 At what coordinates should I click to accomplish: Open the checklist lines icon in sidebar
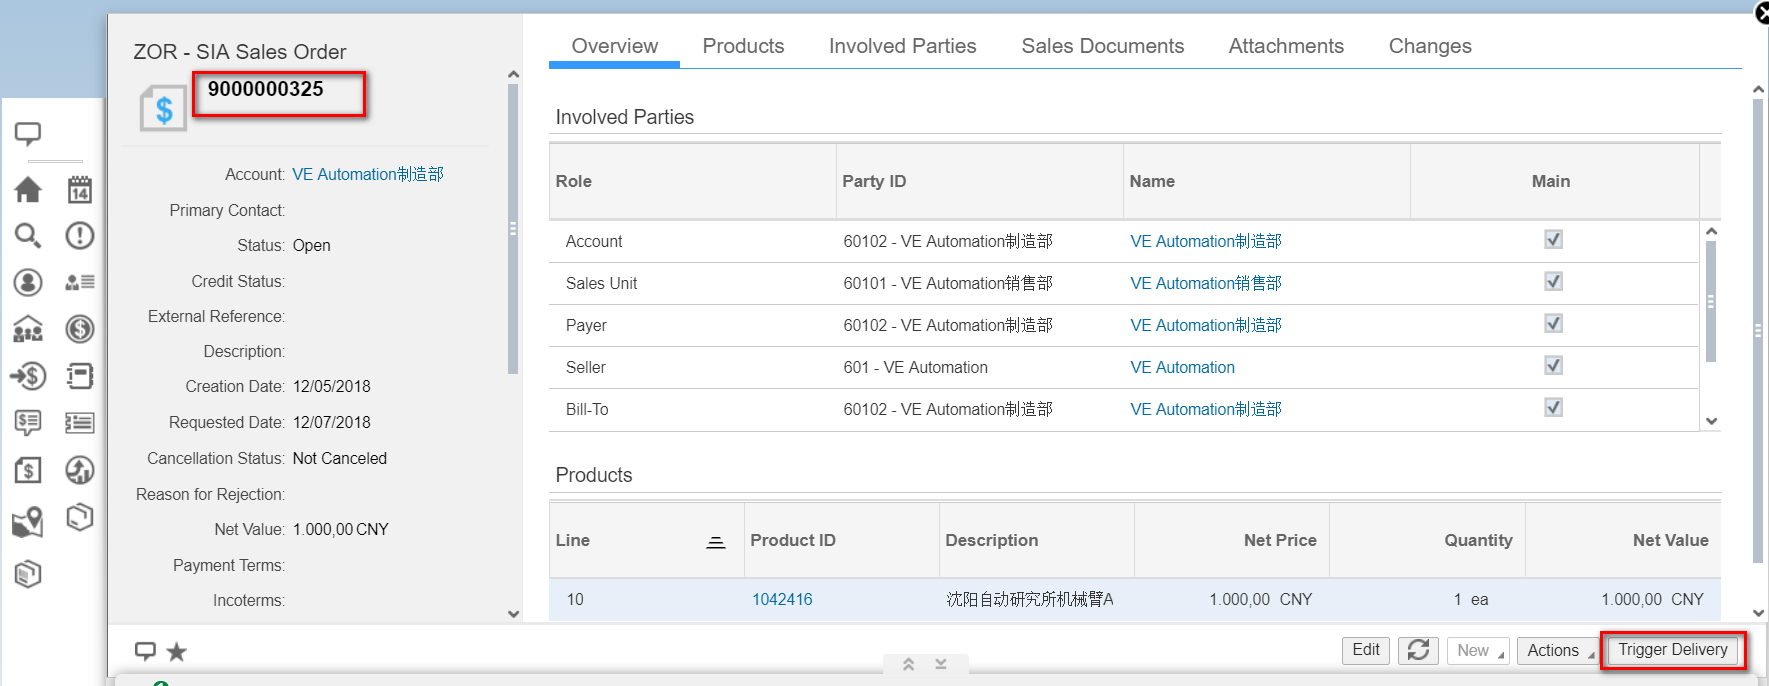[80, 423]
